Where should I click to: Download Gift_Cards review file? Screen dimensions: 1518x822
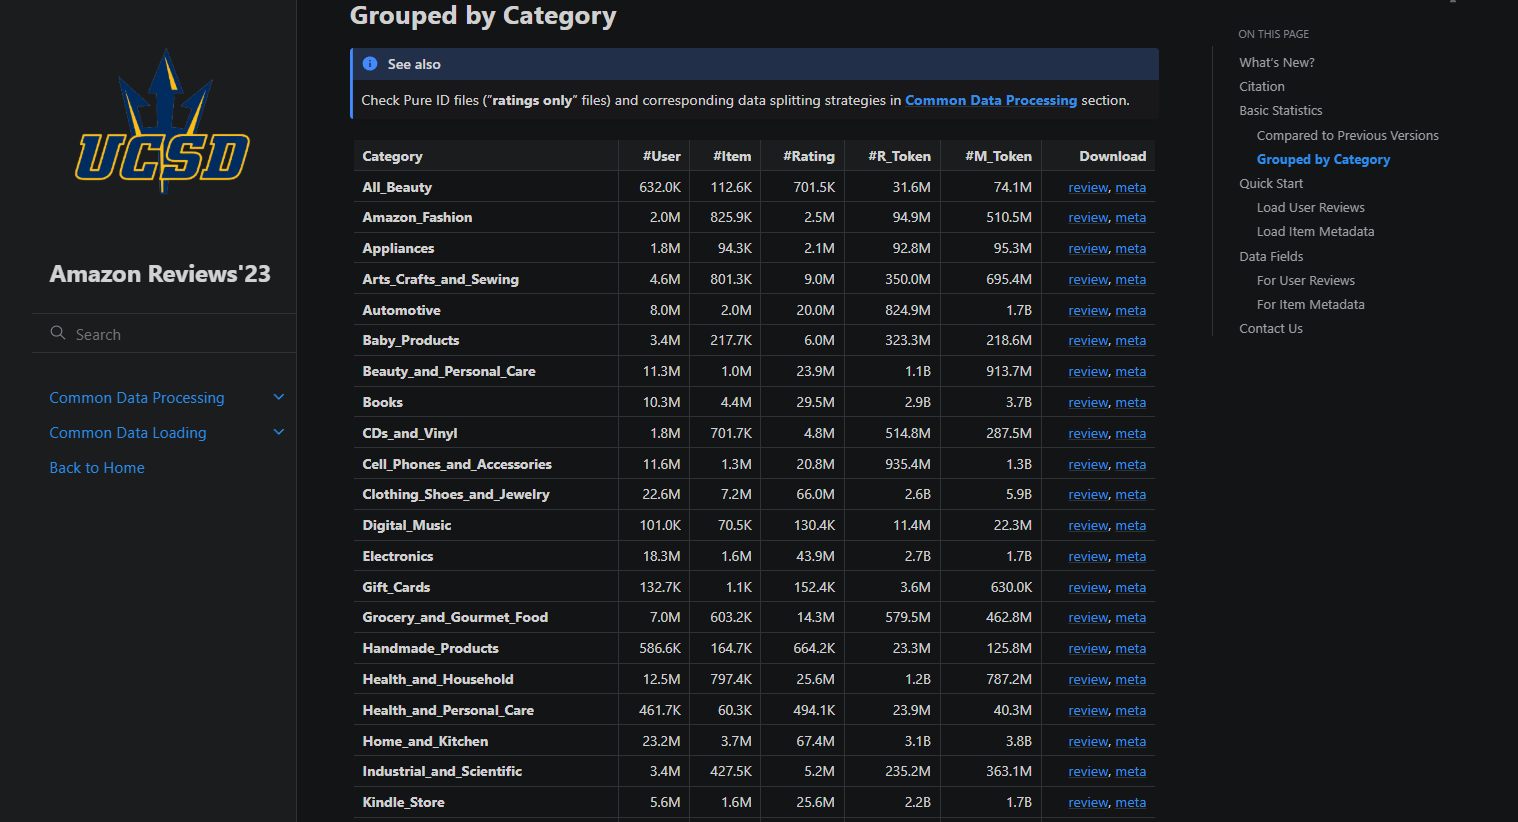(1088, 587)
